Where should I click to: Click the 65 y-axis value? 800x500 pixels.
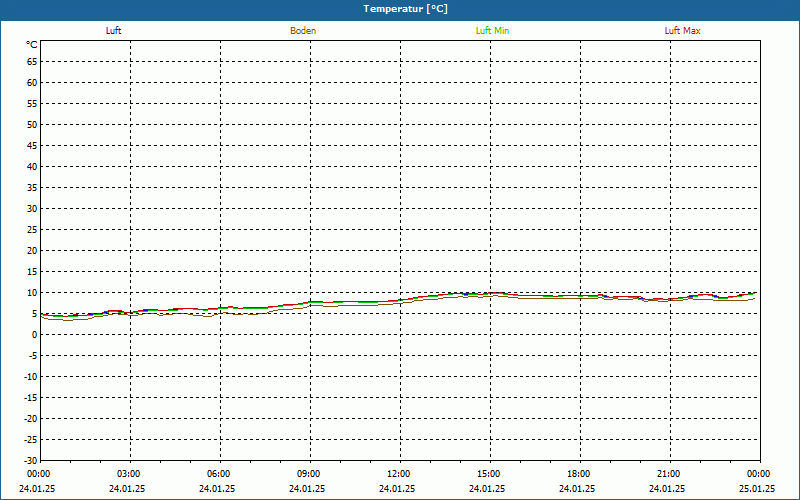click(32, 62)
